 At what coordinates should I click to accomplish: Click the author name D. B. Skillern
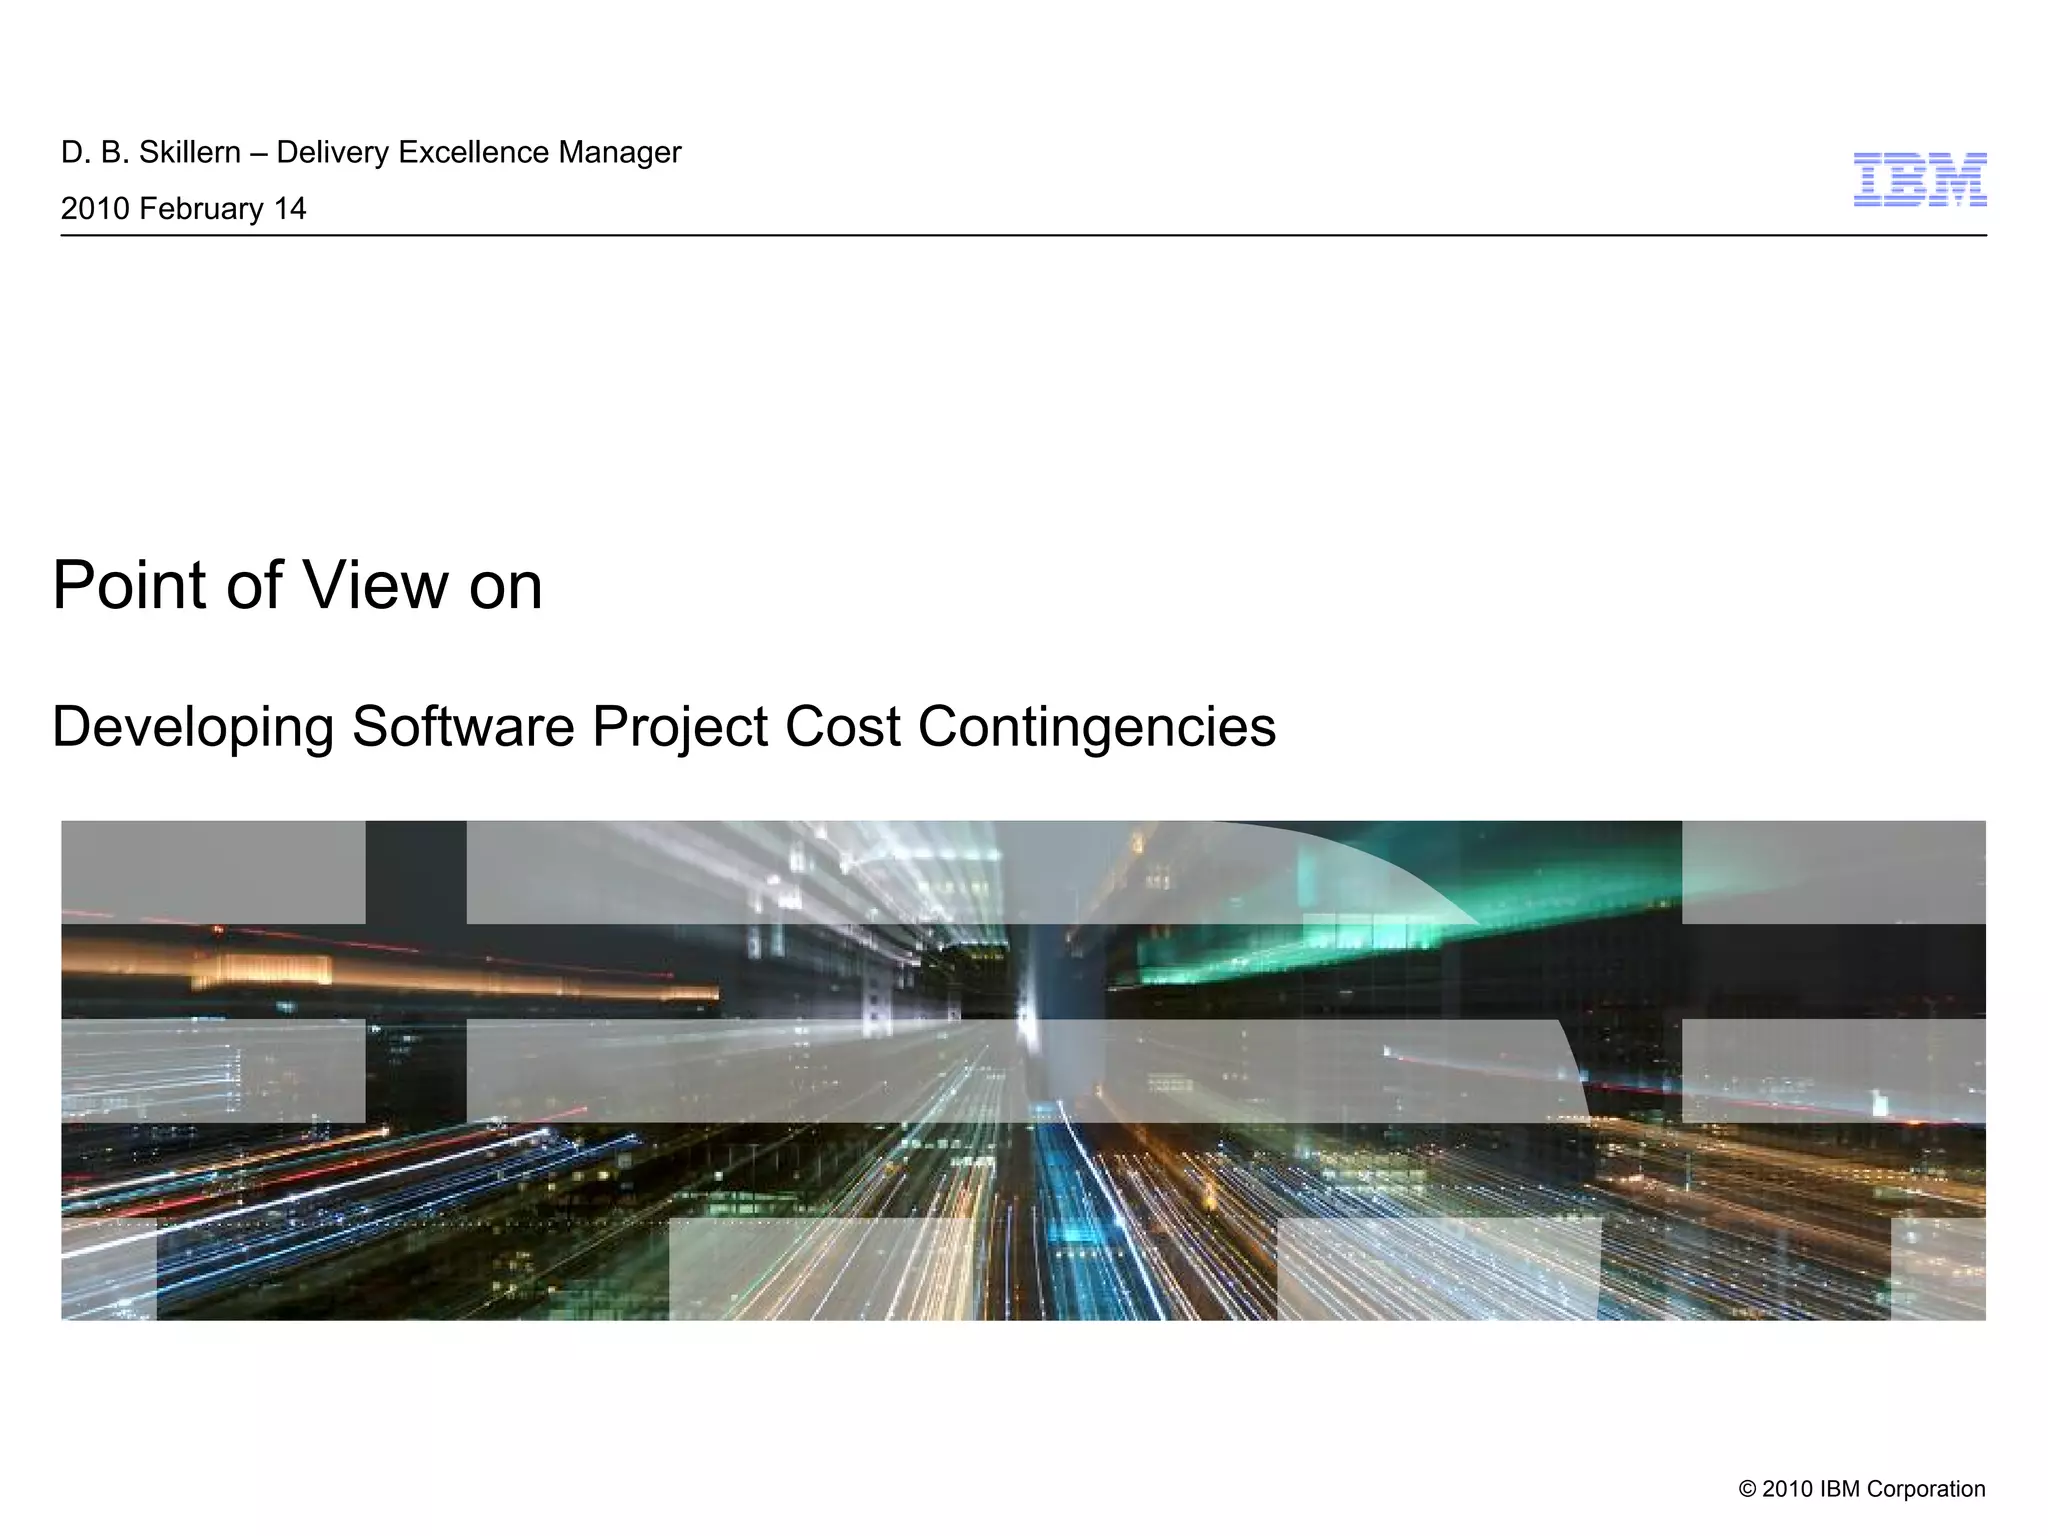point(150,152)
